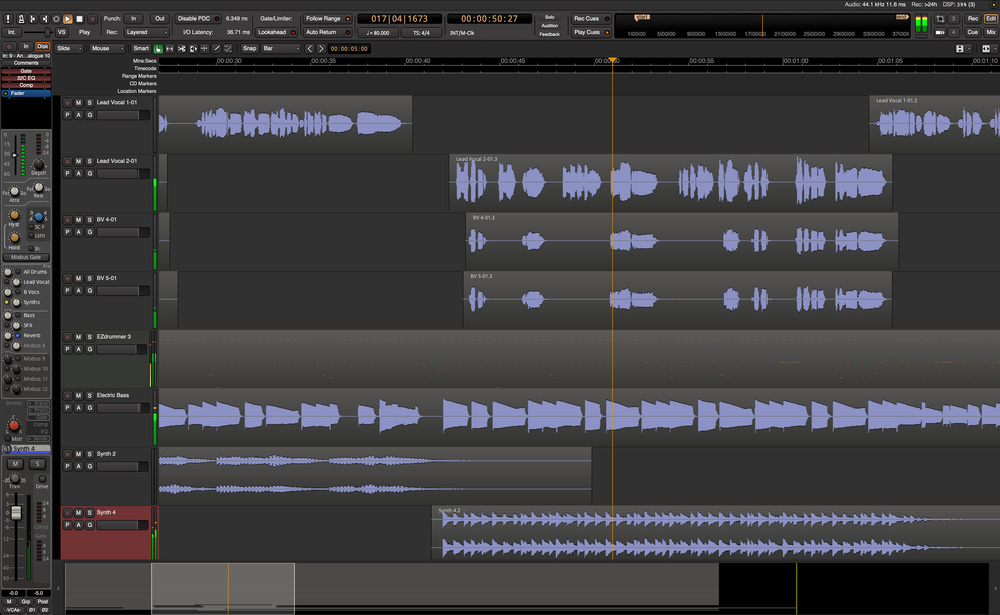The image size is (1000, 615).
Task: Select the Cut tool scissors icon
Action: pyautogui.click(x=181, y=48)
